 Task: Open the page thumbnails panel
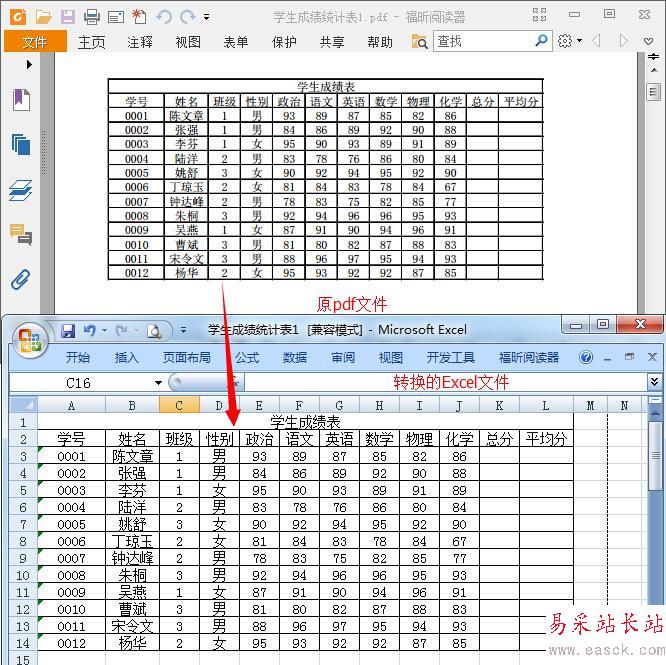(x=21, y=144)
